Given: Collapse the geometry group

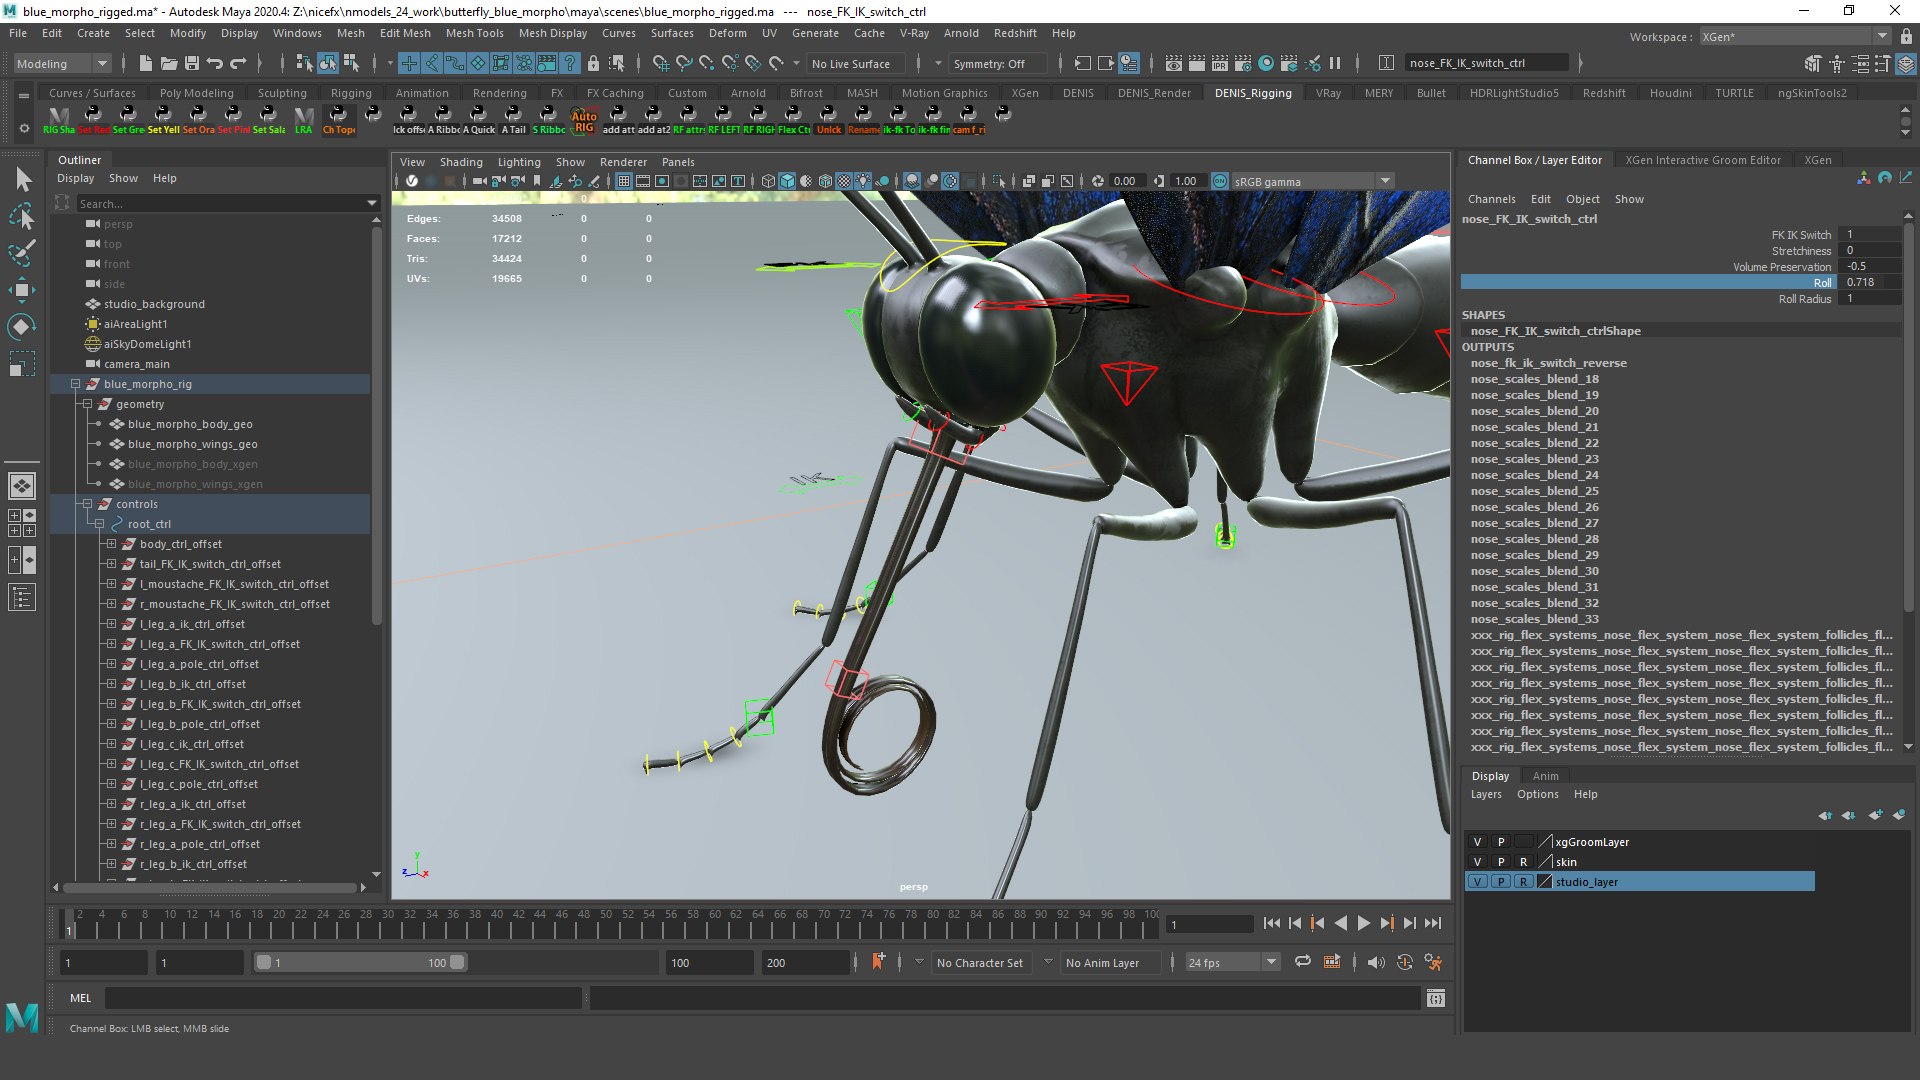Looking at the screenshot, I should click(87, 404).
